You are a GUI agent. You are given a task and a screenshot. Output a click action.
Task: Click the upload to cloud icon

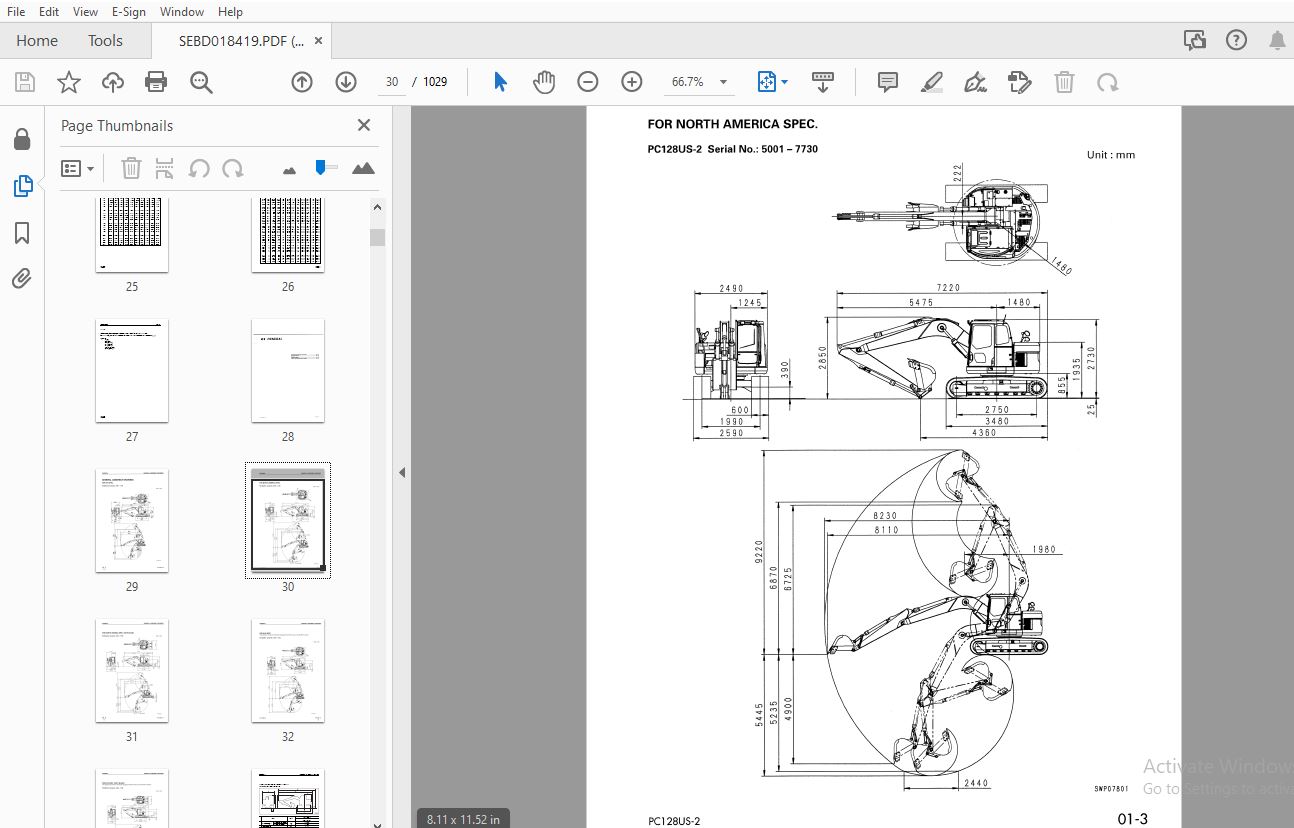coord(113,82)
